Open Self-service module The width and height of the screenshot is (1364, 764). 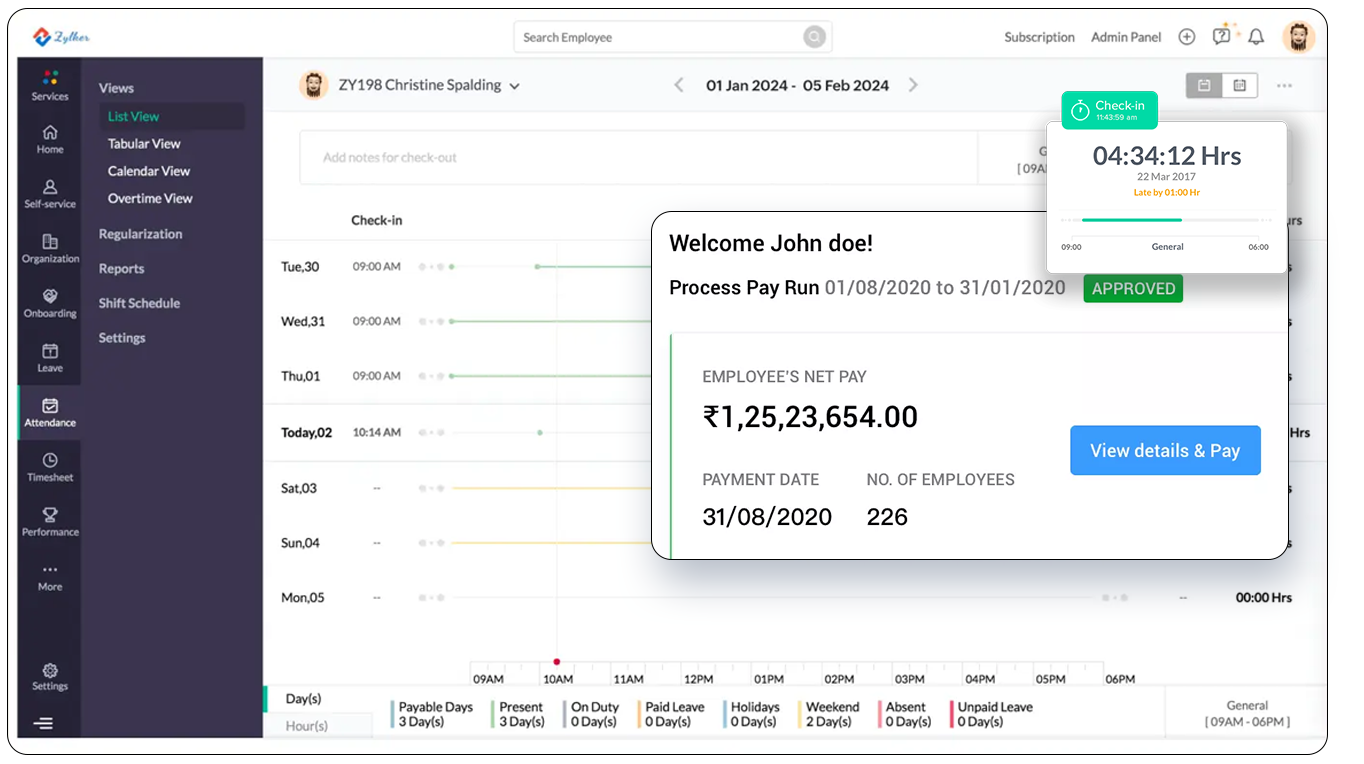pyautogui.click(x=50, y=194)
